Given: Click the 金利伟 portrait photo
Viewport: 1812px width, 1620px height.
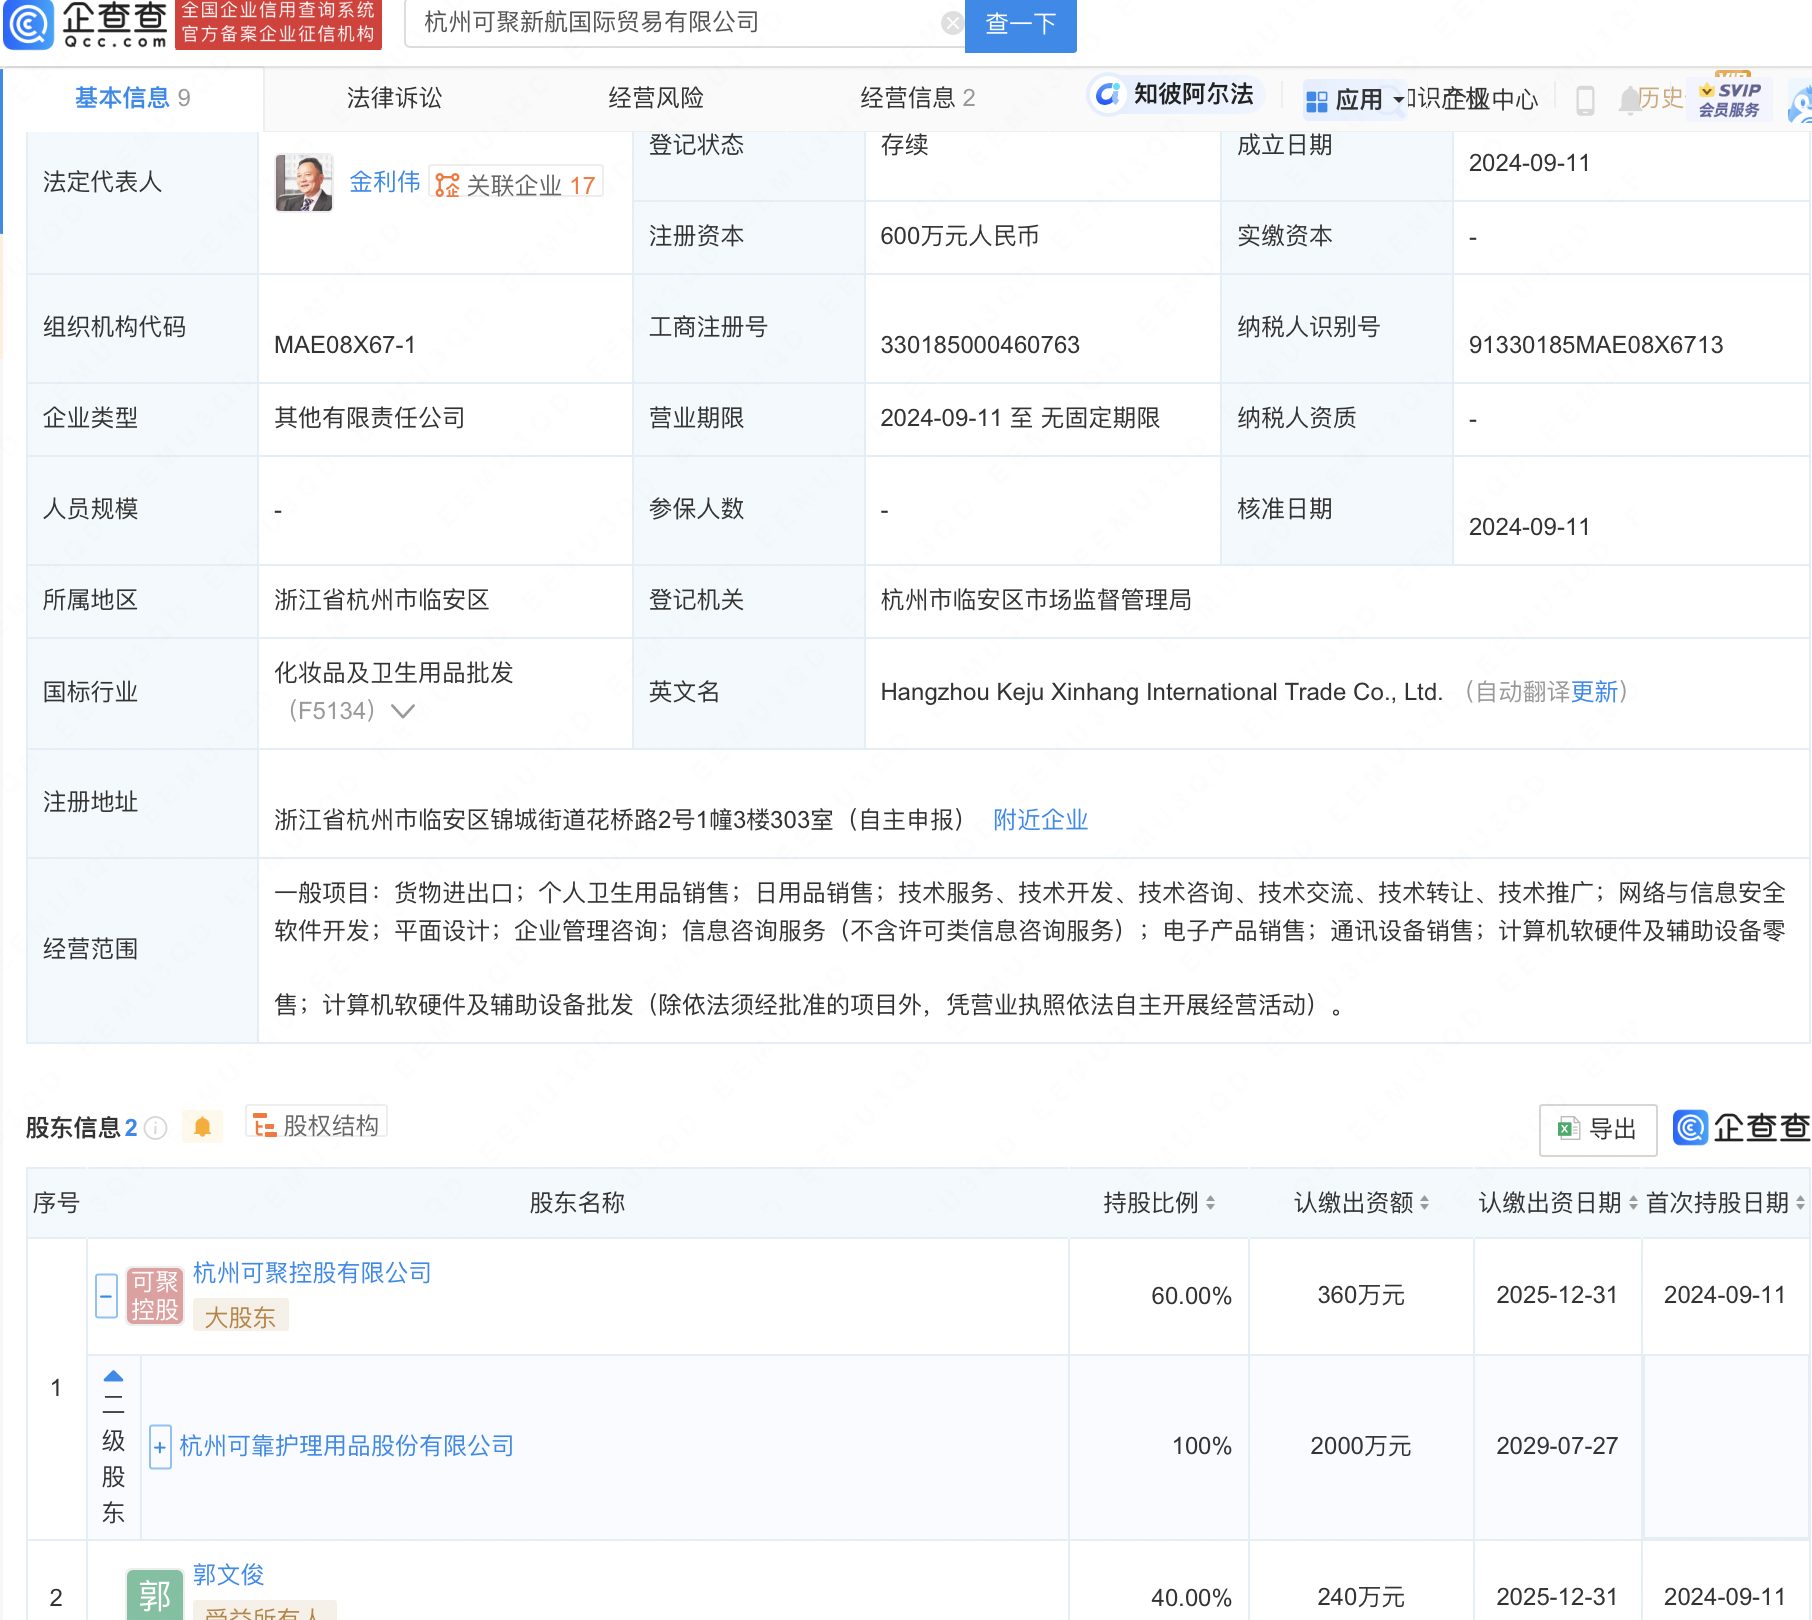Looking at the screenshot, I should pos(304,183).
